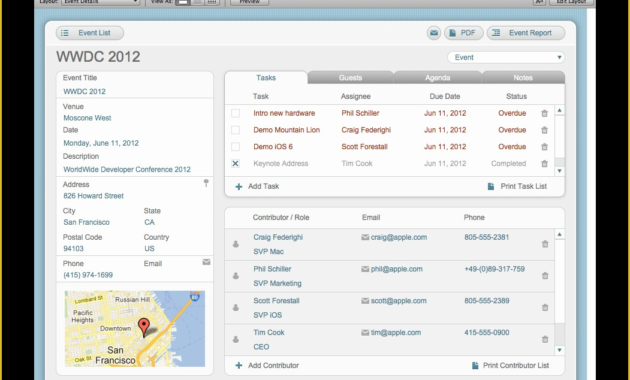The height and width of the screenshot is (380, 630).
Task: Click the Overdue status of Intro new hardware
Action: [512, 113]
